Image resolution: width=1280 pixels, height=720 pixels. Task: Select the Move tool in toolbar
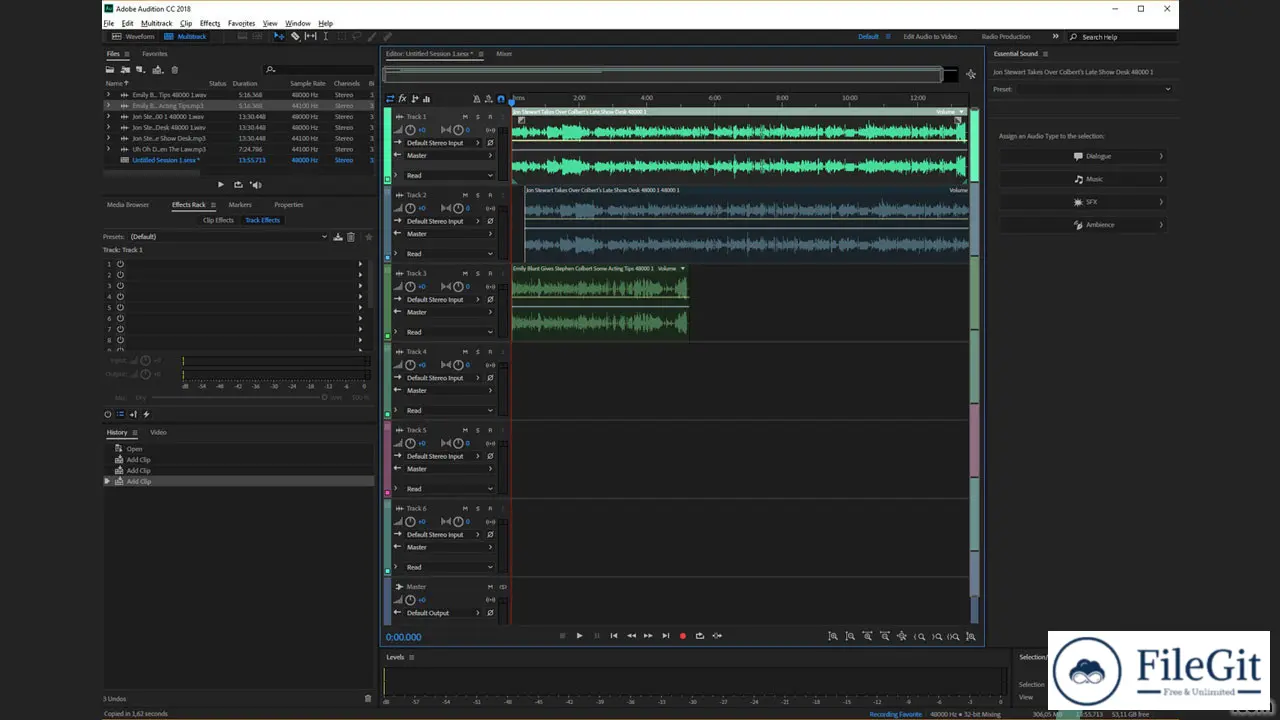point(279,36)
